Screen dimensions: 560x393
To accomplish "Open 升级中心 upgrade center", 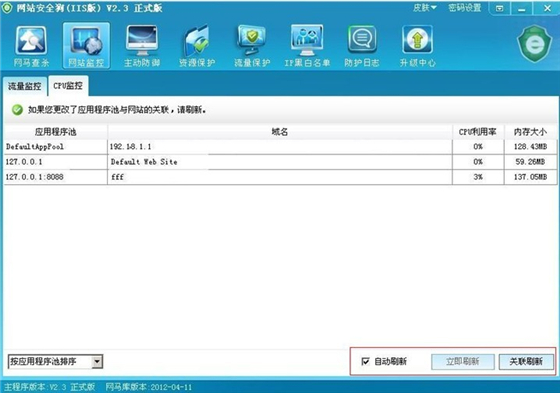I will pos(417,46).
